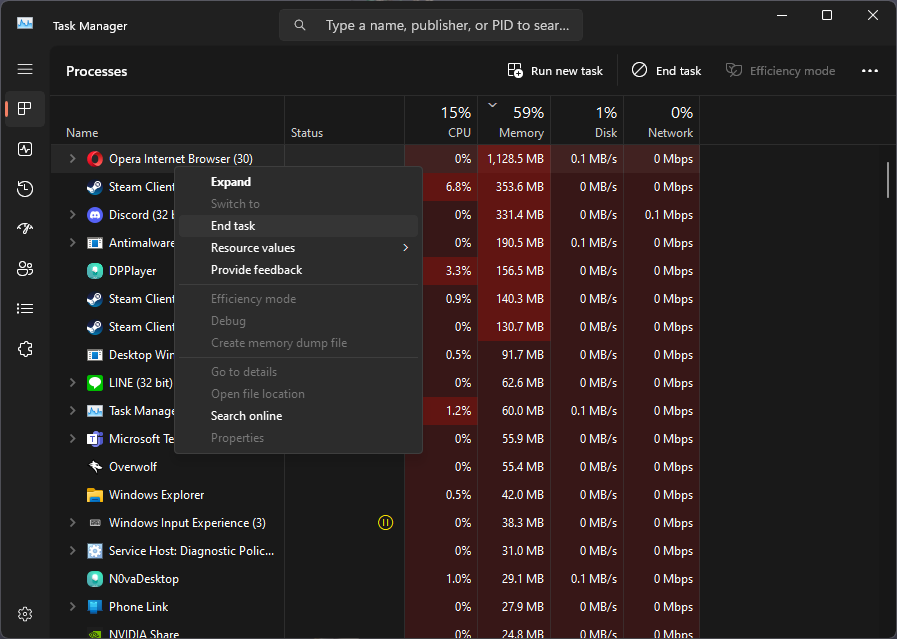Viewport: 897px width, 639px height.
Task: Sort processes by the Memory column
Action: (514, 121)
